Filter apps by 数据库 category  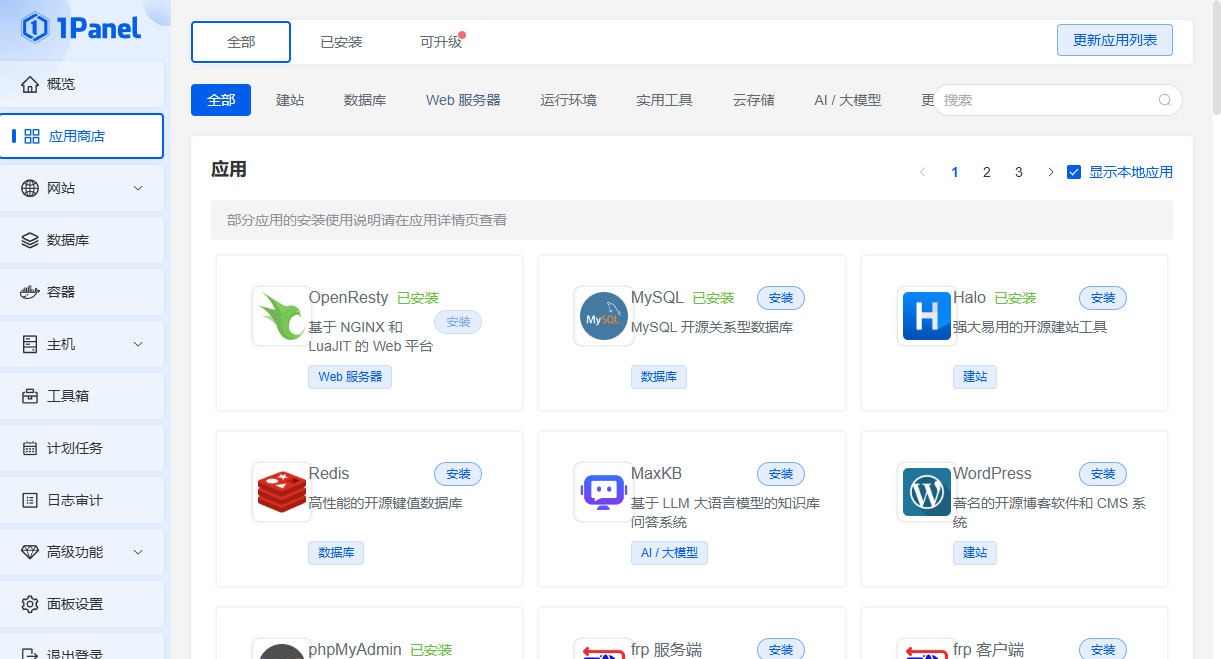click(x=365, y=100)
